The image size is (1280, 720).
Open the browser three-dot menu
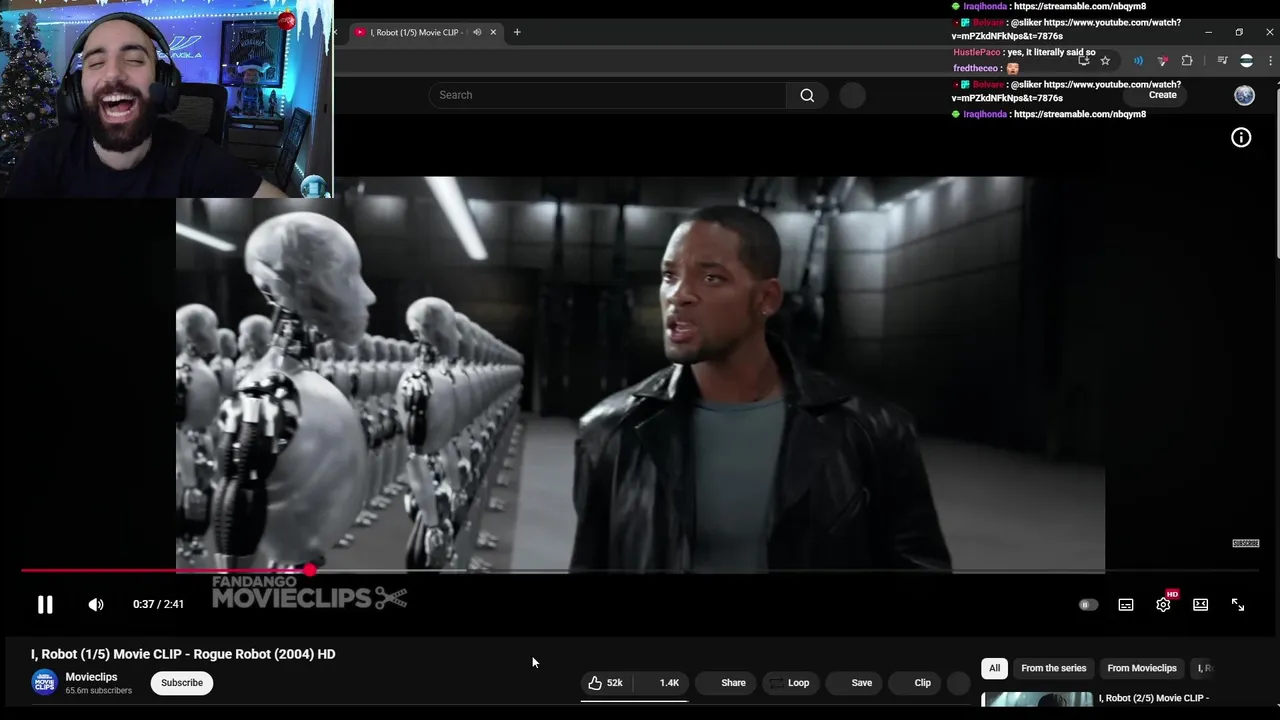1270,61
